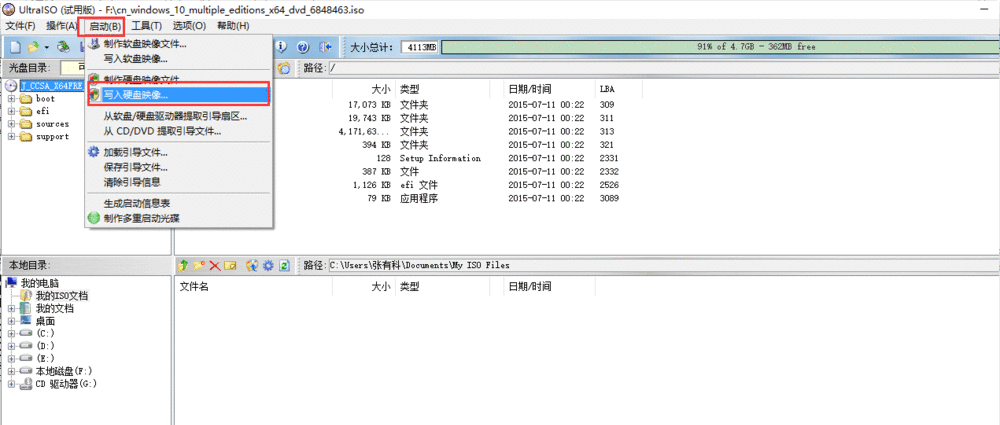Open the 选项(O) menu

coord(189,26)
